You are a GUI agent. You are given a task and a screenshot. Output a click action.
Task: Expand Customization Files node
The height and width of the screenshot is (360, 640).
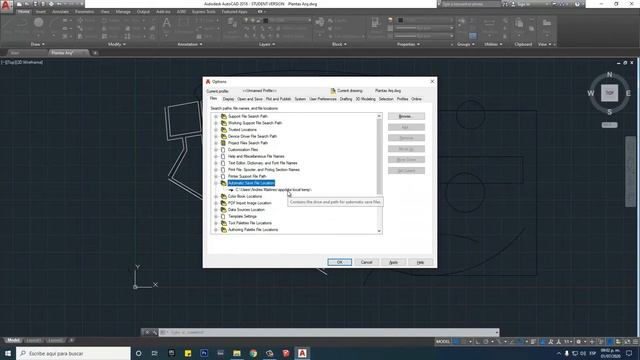[216, 150]
